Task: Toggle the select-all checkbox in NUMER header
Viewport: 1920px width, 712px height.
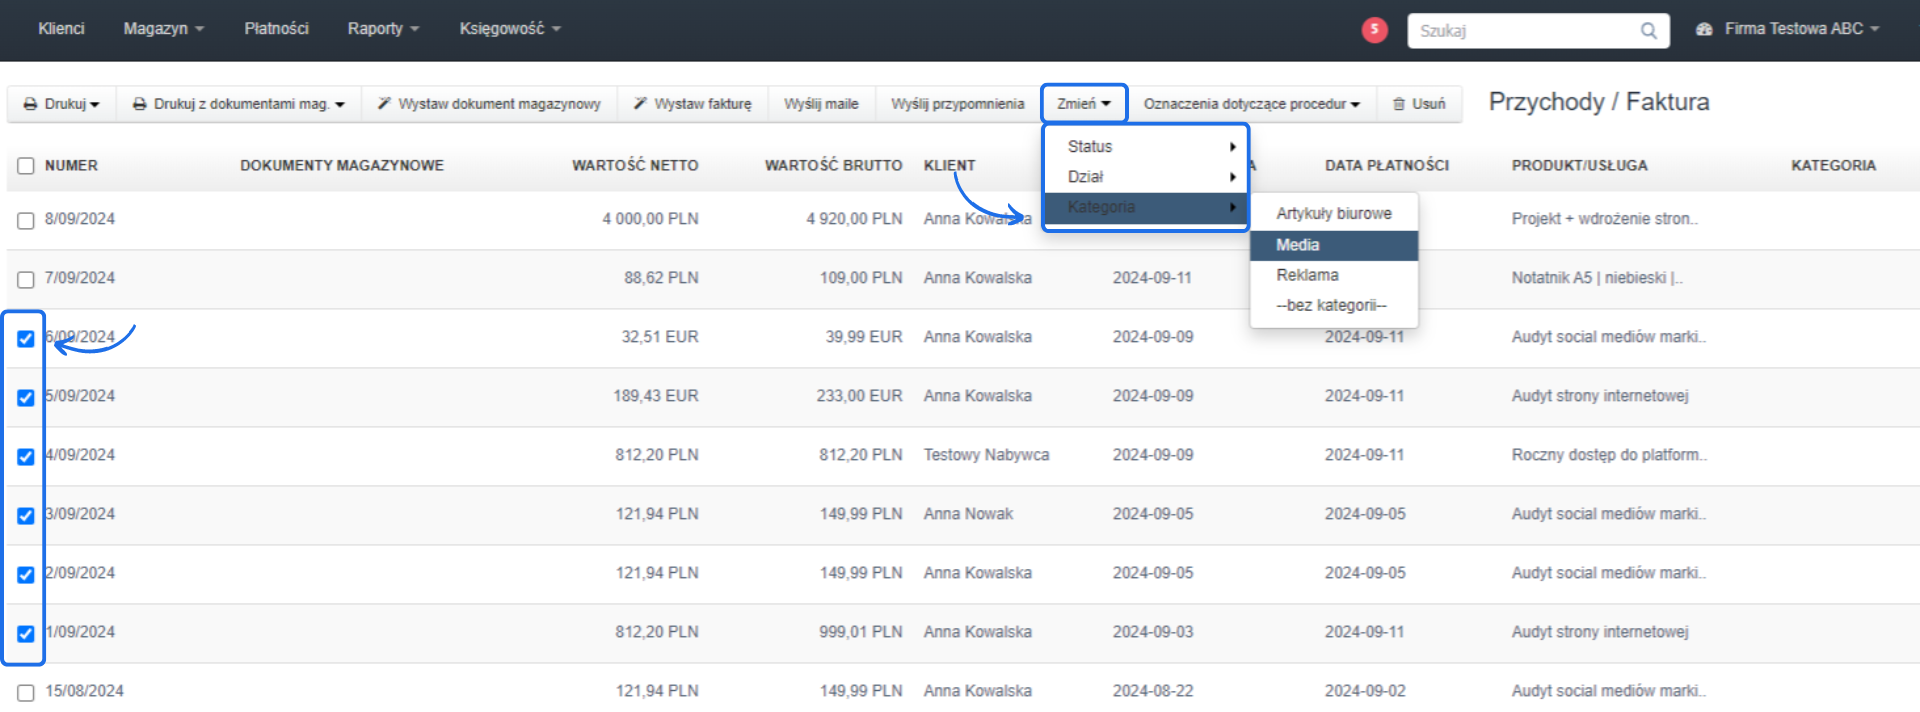Action: 26,166
